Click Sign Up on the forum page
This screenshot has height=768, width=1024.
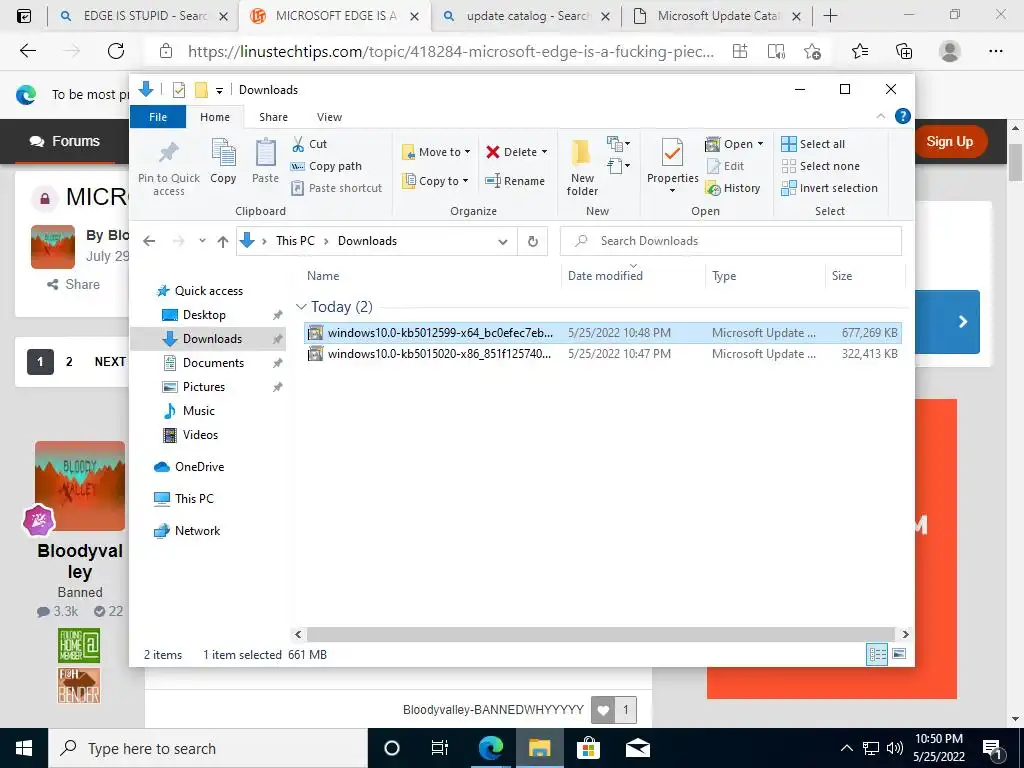pyautogui.click(x=949, y=141)
